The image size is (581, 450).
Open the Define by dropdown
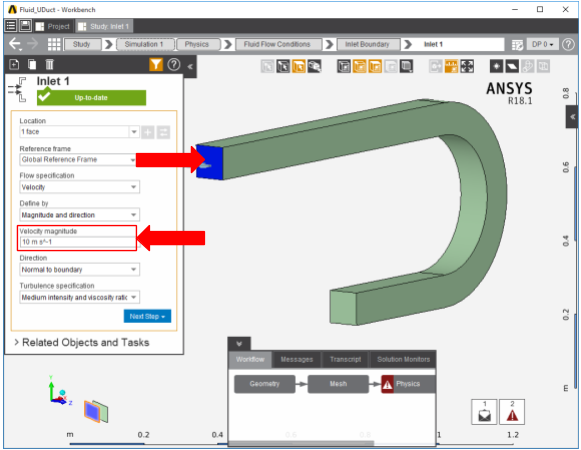79,215
